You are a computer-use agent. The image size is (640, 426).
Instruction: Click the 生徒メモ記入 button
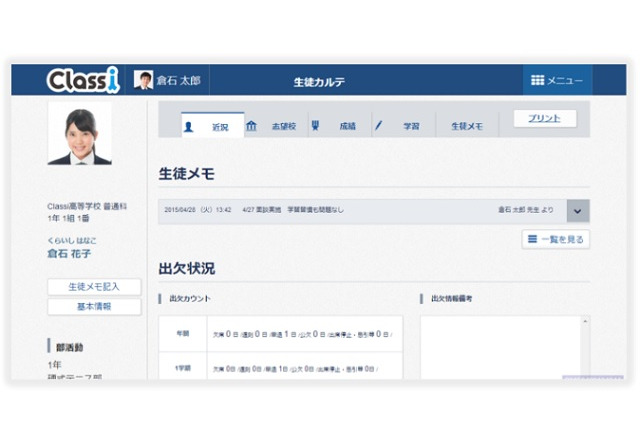(x=94, y=286)
